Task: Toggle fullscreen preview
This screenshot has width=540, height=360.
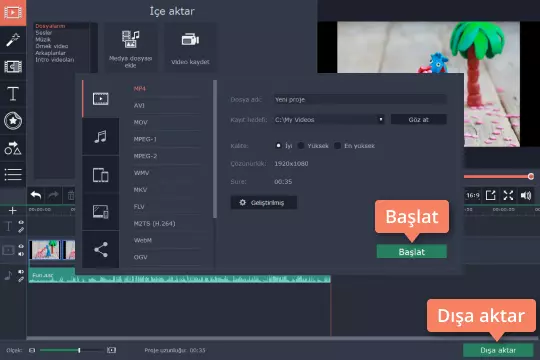Action: (x=508, y=195)
